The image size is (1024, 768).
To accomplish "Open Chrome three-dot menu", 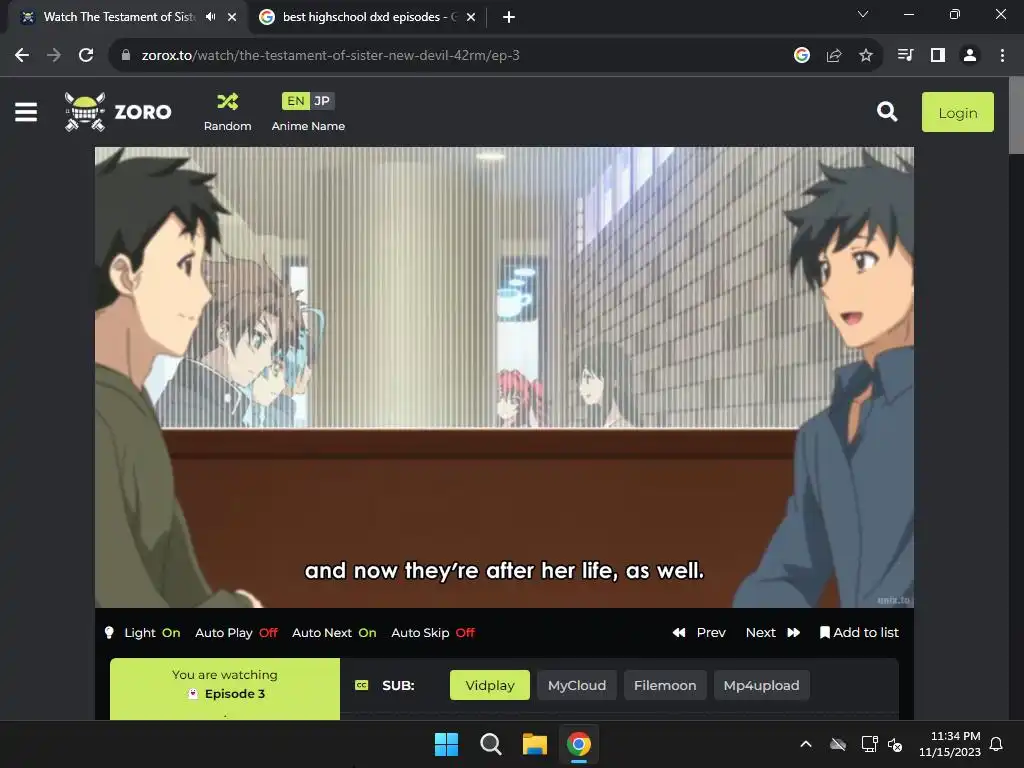I will pos(1002,56).
